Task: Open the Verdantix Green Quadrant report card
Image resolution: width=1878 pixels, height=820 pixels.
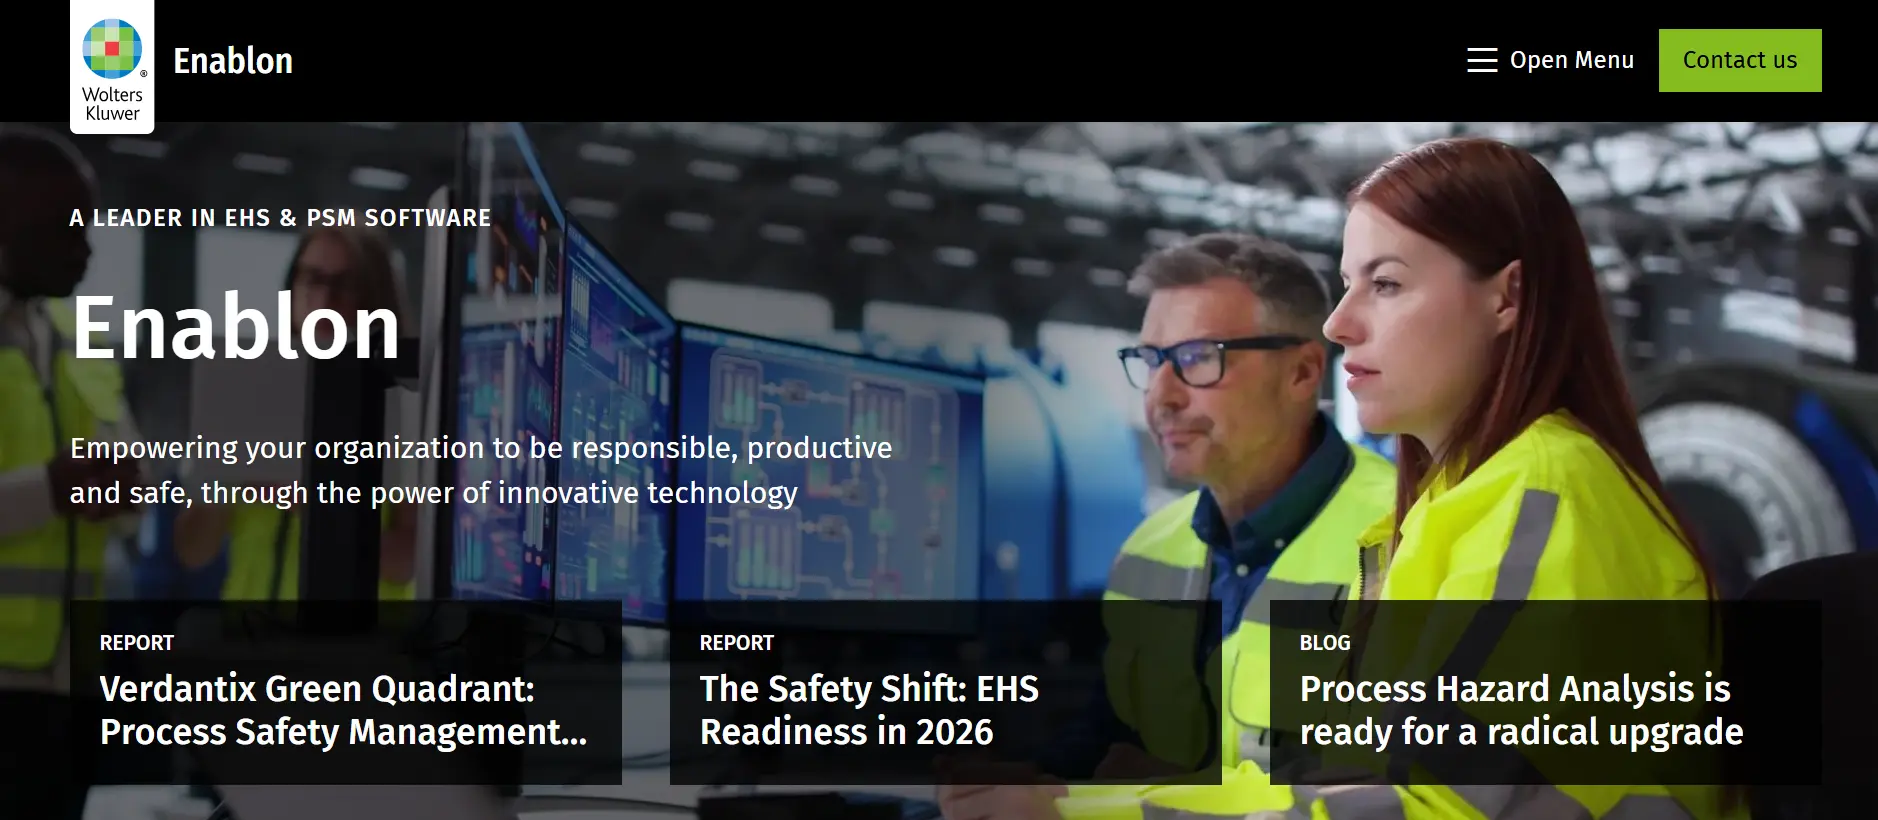Action: coord(346,692)
